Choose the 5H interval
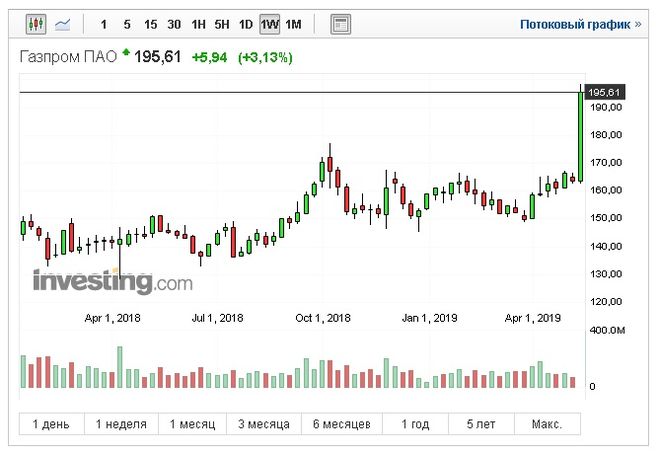 pyautogui.click(x=222, y=24)
